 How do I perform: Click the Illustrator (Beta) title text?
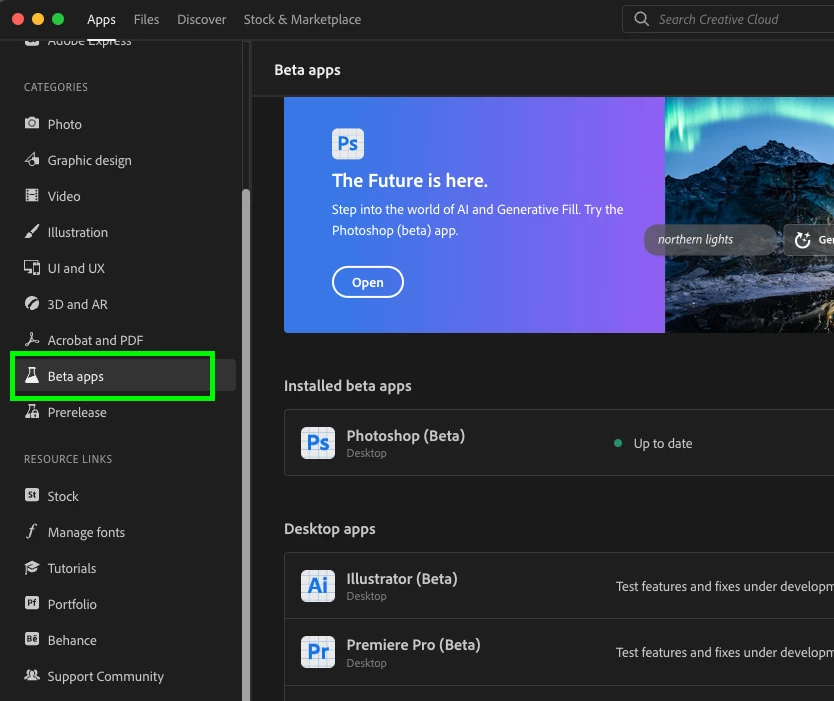(x=402, y=579)
